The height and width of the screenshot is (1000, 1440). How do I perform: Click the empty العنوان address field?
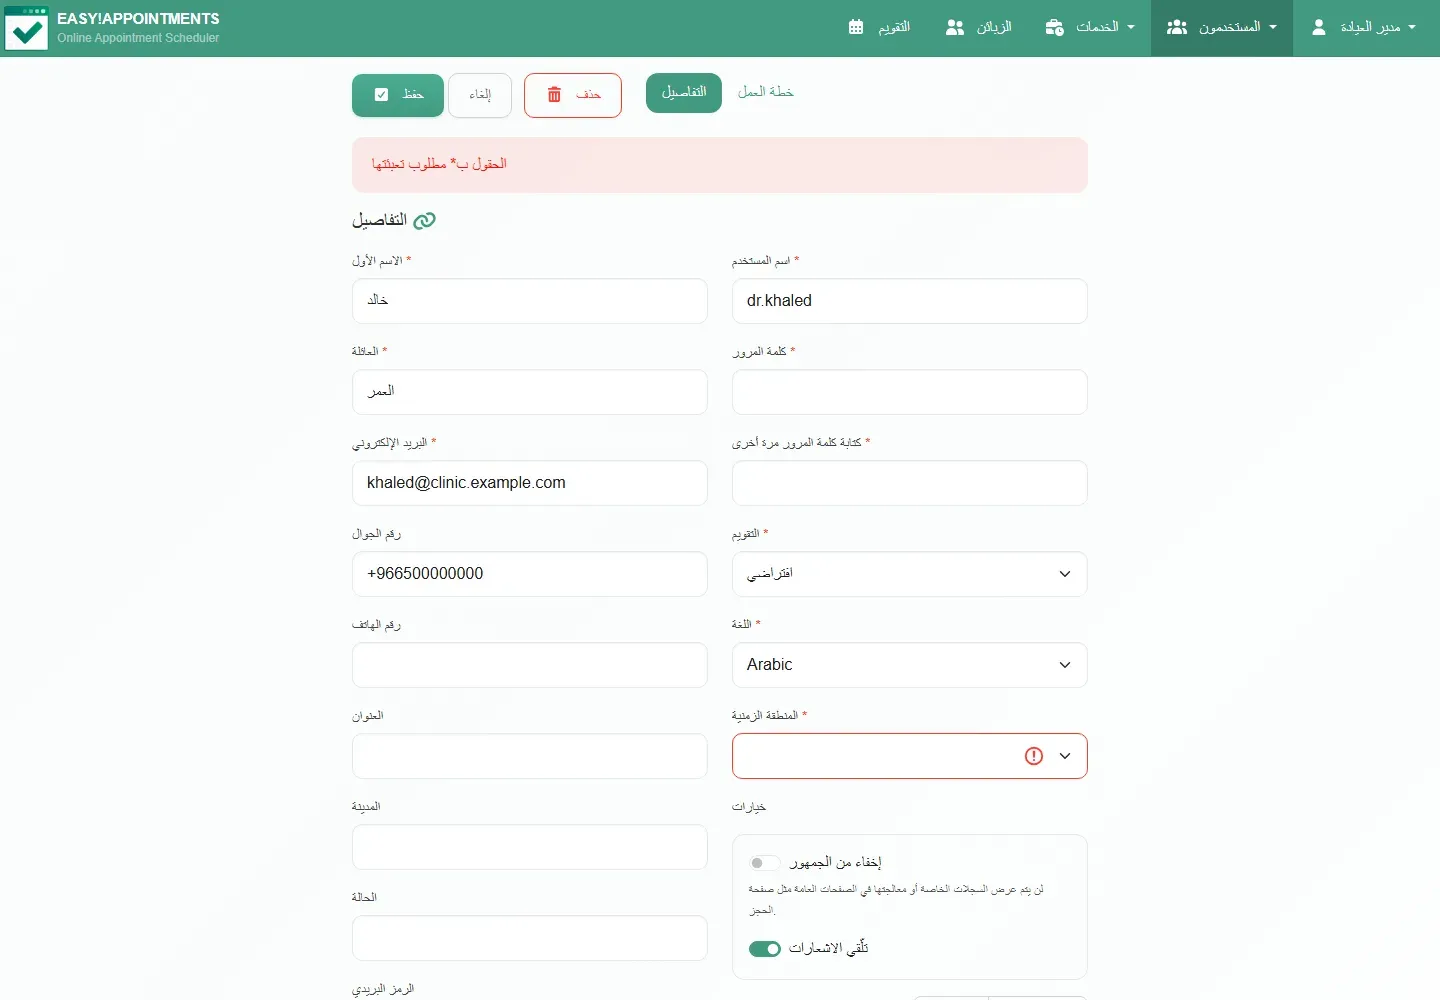click(530, 756)
